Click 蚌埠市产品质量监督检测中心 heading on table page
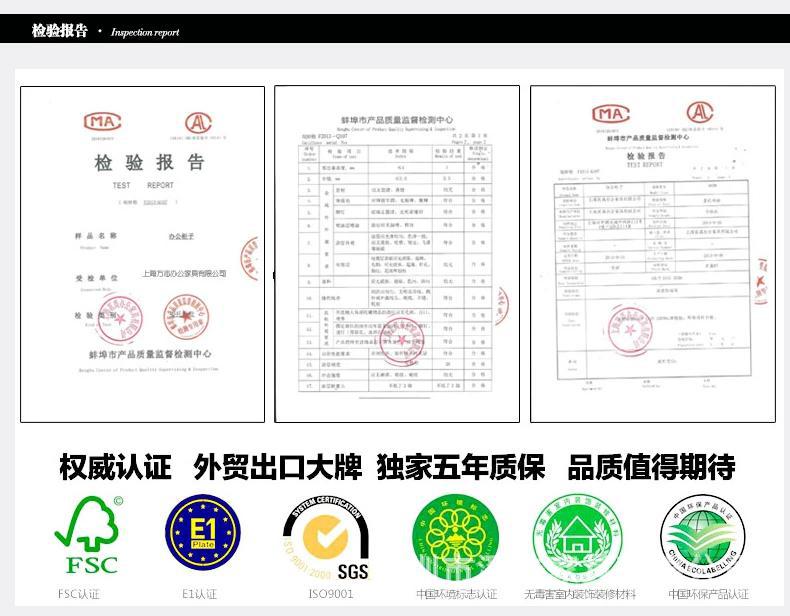Viewport: 790px width, 616px height. (397, 120)
